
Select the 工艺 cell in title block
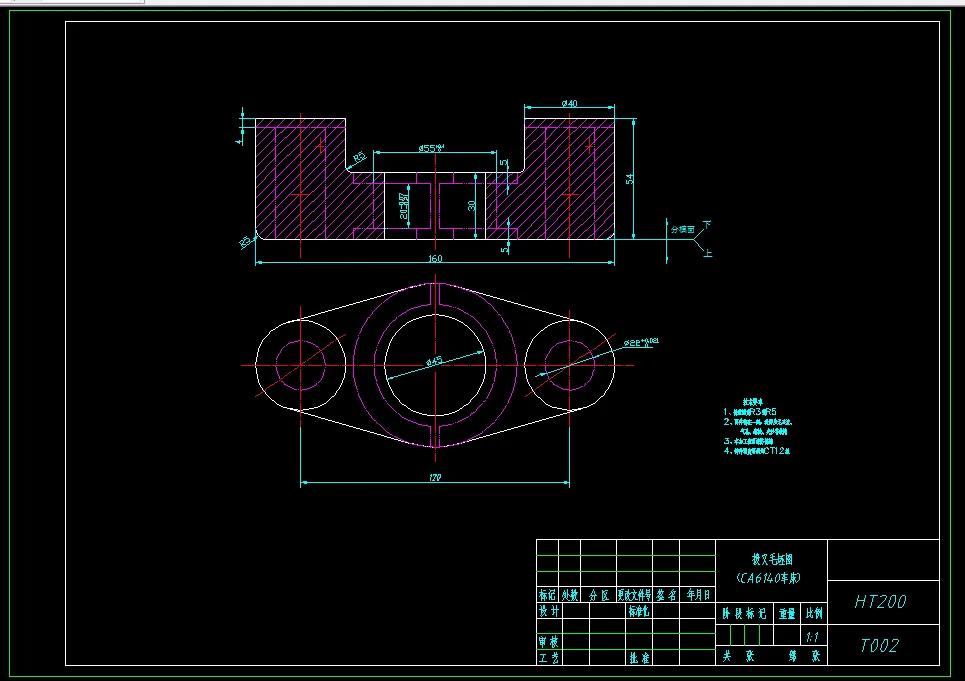(x=549, y=658)
